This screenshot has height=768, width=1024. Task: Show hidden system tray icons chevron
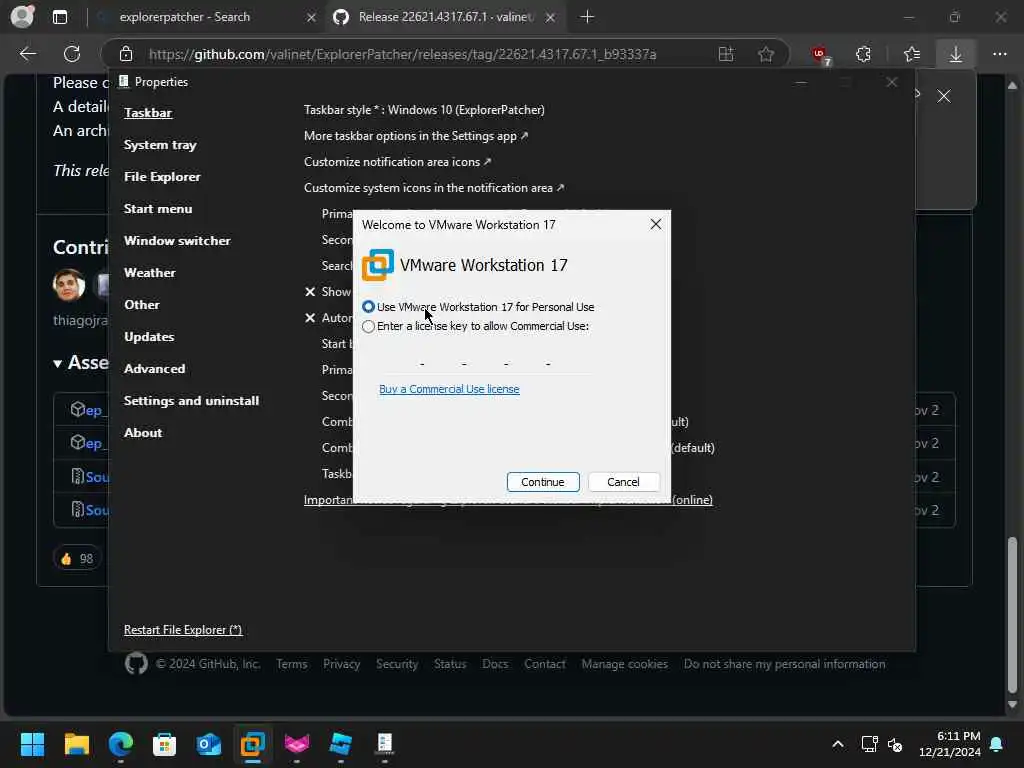[x=838, y=744]
